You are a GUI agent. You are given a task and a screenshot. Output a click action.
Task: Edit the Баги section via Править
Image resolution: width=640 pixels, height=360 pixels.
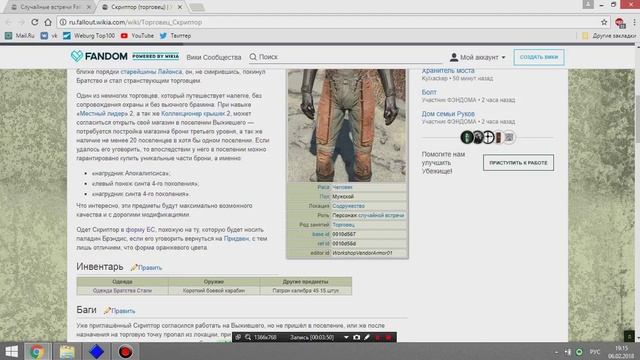click(x=120, y=311)
